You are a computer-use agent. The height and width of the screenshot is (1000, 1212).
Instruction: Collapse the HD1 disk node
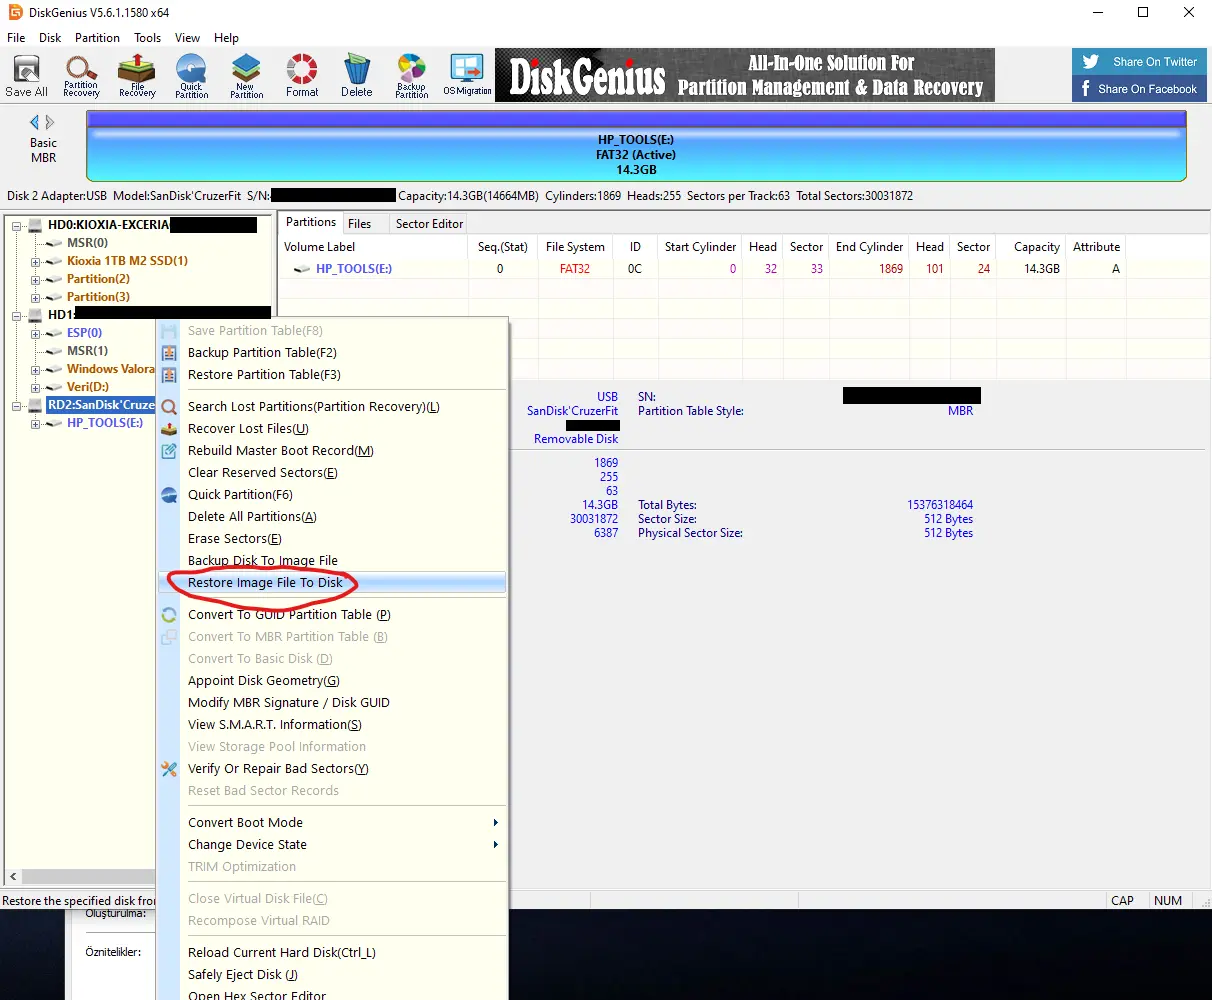tap(17, 315)
